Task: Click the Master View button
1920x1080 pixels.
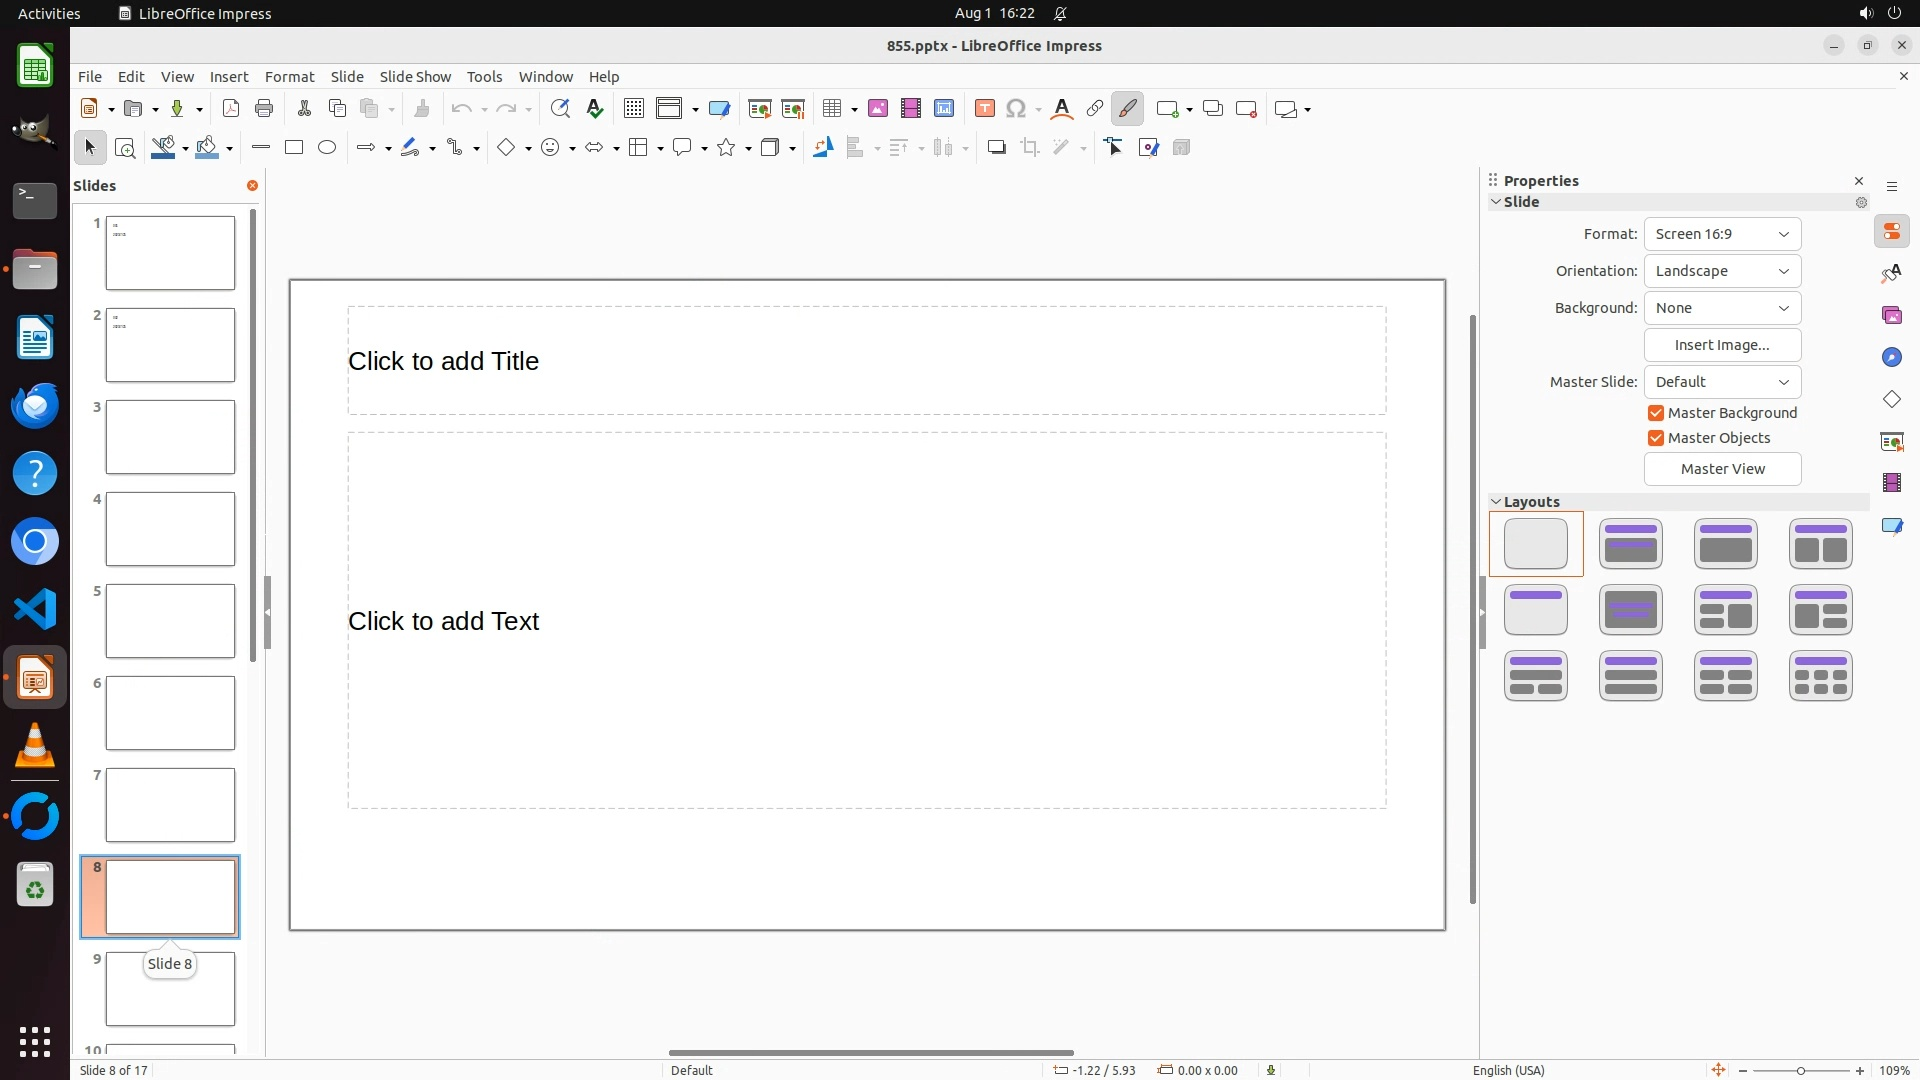Action: [1722, 469]
